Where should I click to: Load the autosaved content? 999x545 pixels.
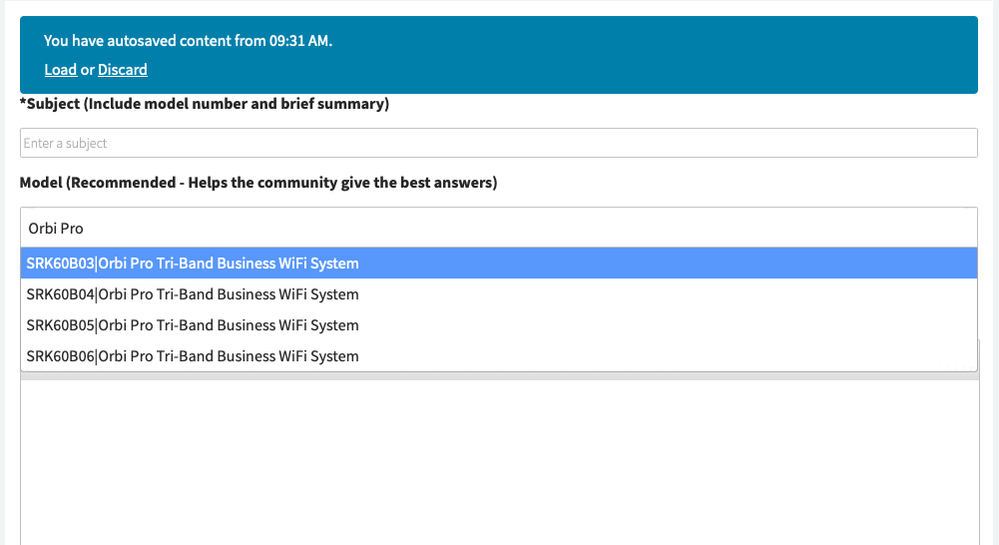[x=61, y=69]
